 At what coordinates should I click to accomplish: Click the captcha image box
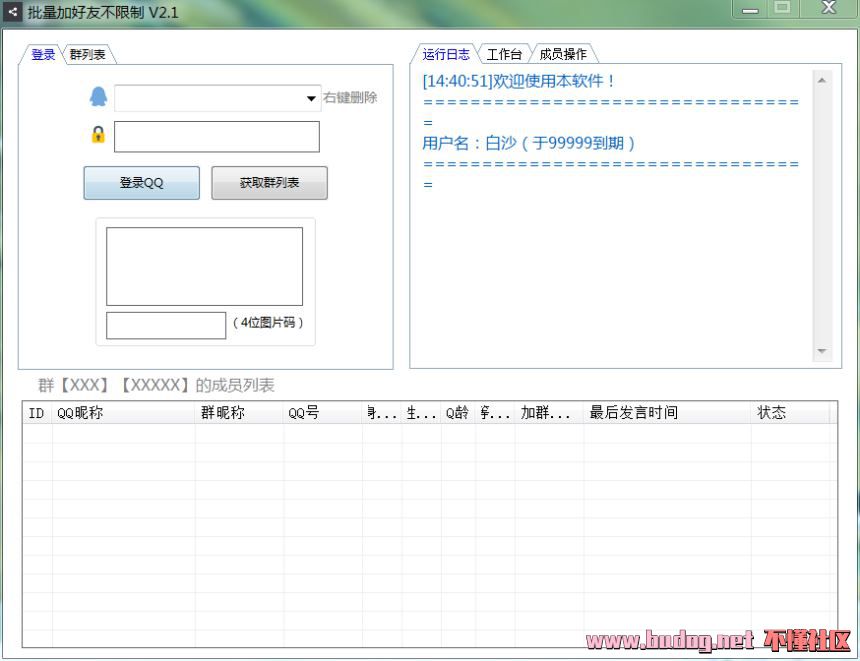(204, 266)
